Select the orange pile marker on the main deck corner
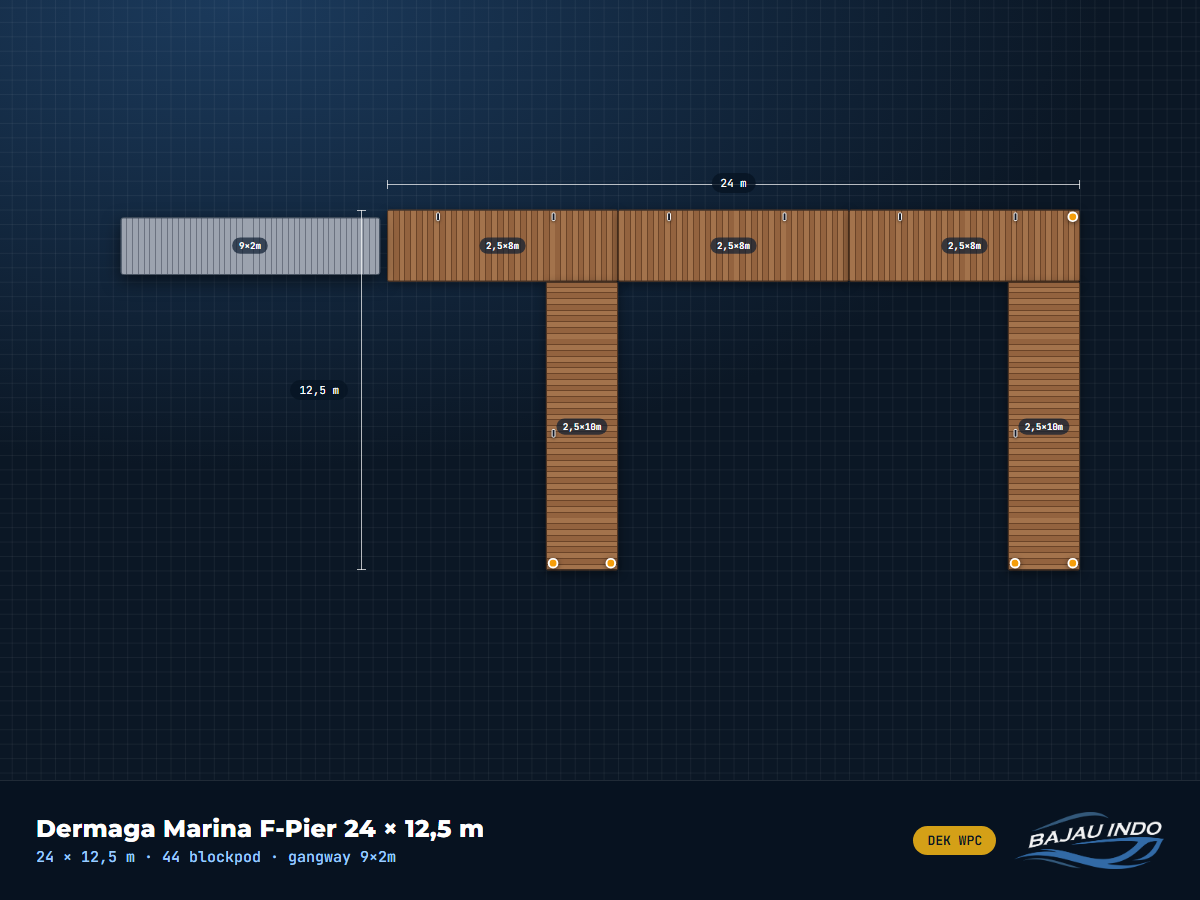Viewport: 1200px width, 900px height. tap(1073, 217)
